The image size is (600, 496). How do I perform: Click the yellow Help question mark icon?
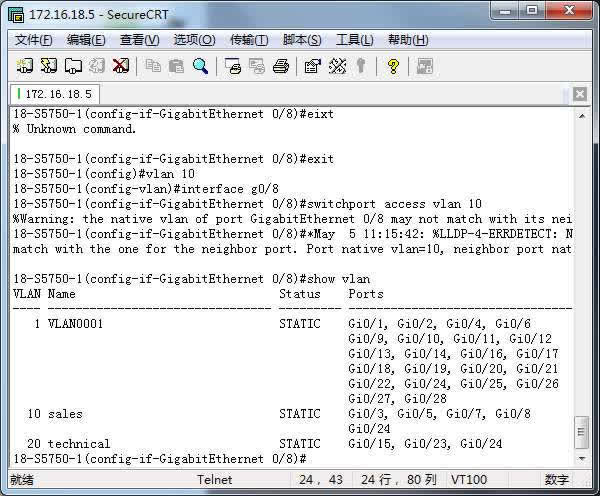[393, 66]
